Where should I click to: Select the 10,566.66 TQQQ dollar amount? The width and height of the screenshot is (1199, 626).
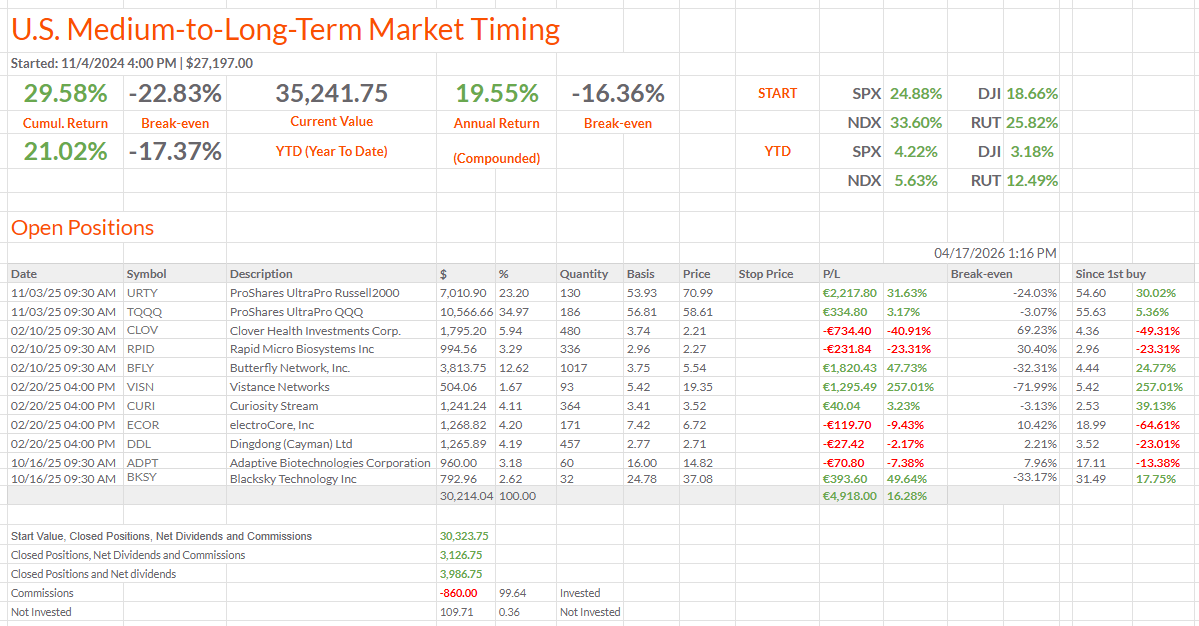click(x=466, y=312)
